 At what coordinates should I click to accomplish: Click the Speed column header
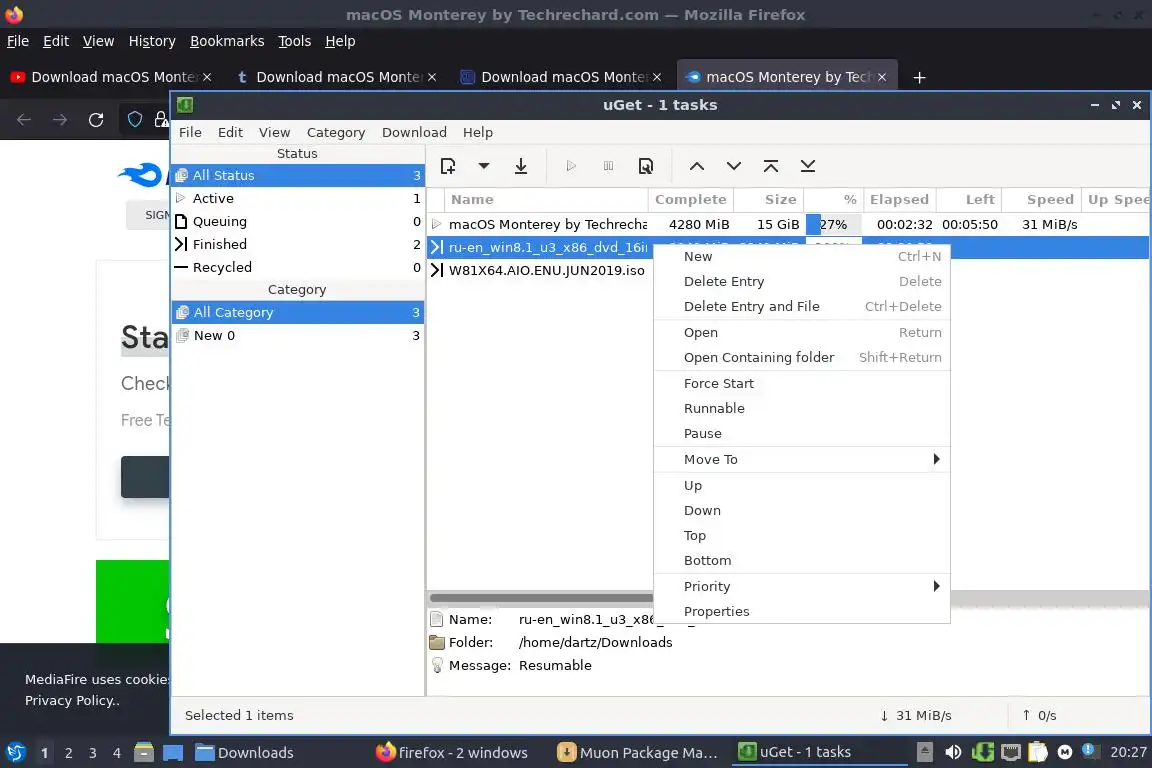click(1043, 199)
